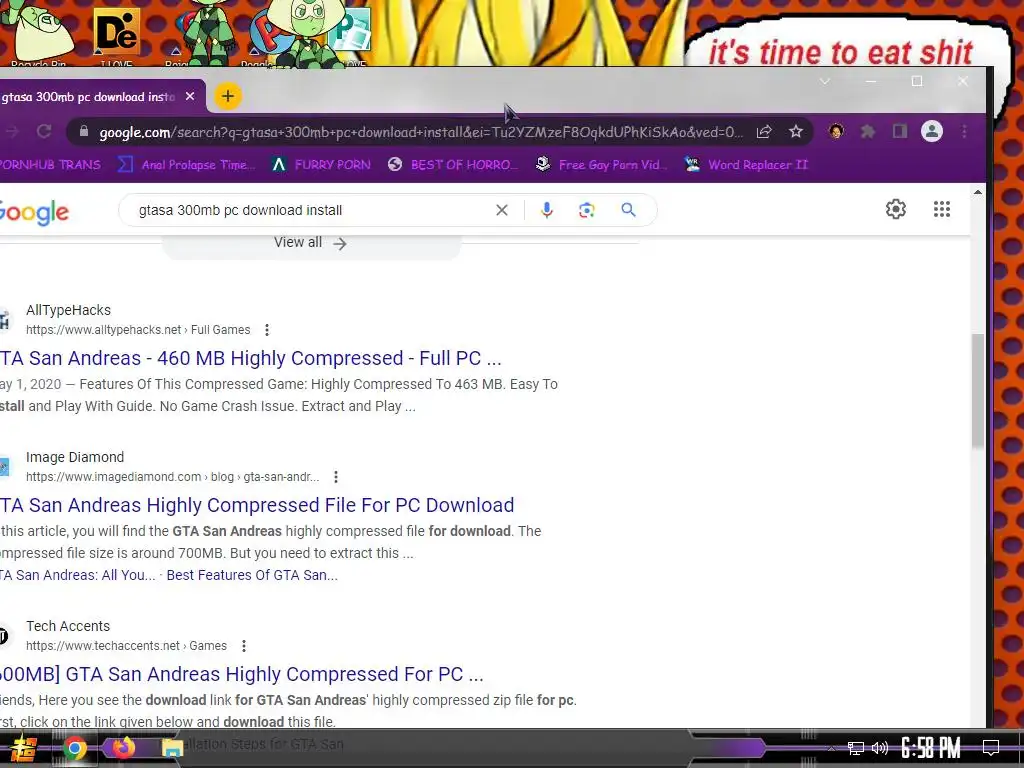Click the techaccents.net Games URL
This screenshot has height=768, width=1024.
point(127,646)
